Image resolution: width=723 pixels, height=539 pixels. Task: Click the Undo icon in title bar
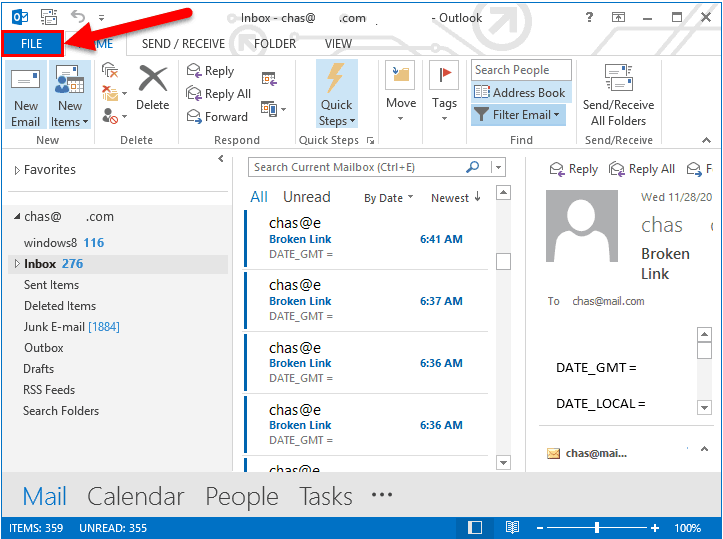click(78, 18)
